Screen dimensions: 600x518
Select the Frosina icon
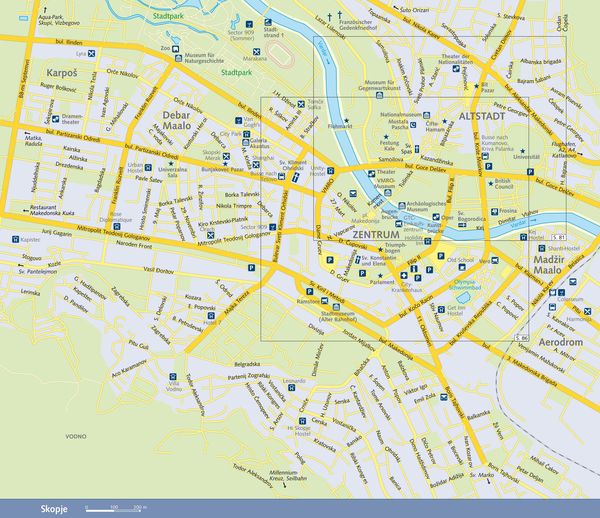(x=494, y=211)
